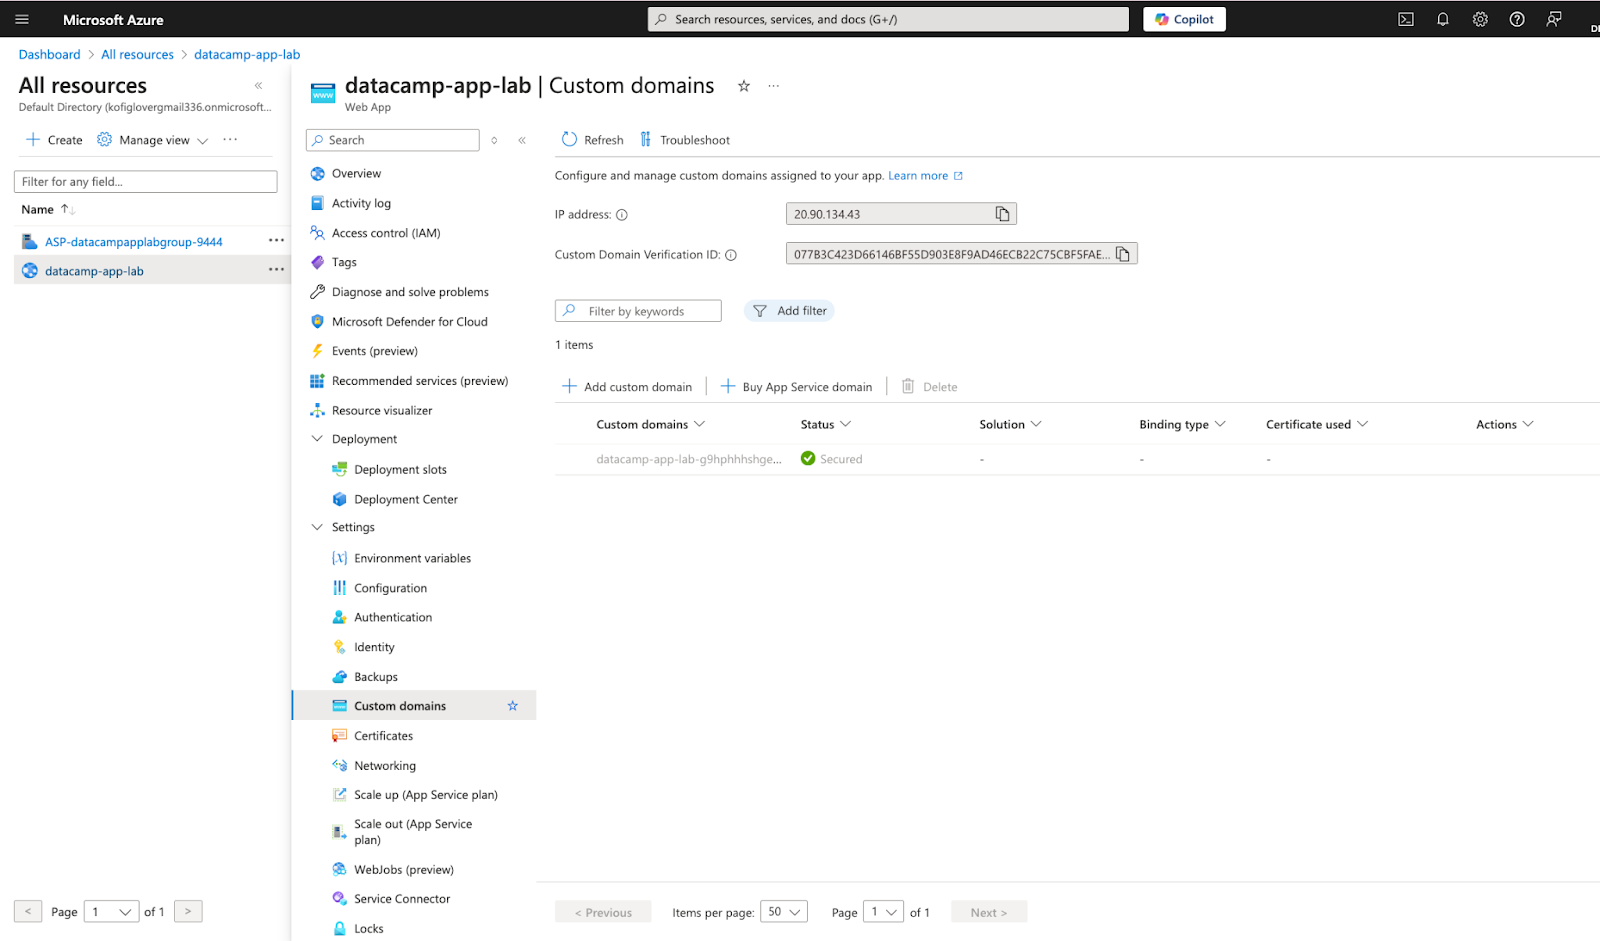Open Activity log menu item

click(361, 203)
